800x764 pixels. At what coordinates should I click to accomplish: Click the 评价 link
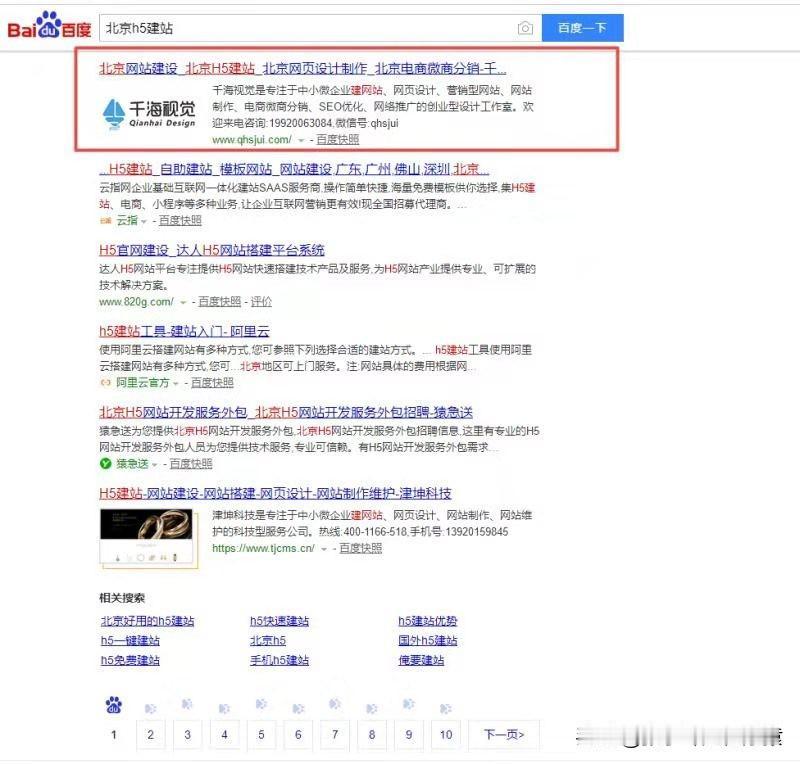pyautogui.click(x=261, y=302)
